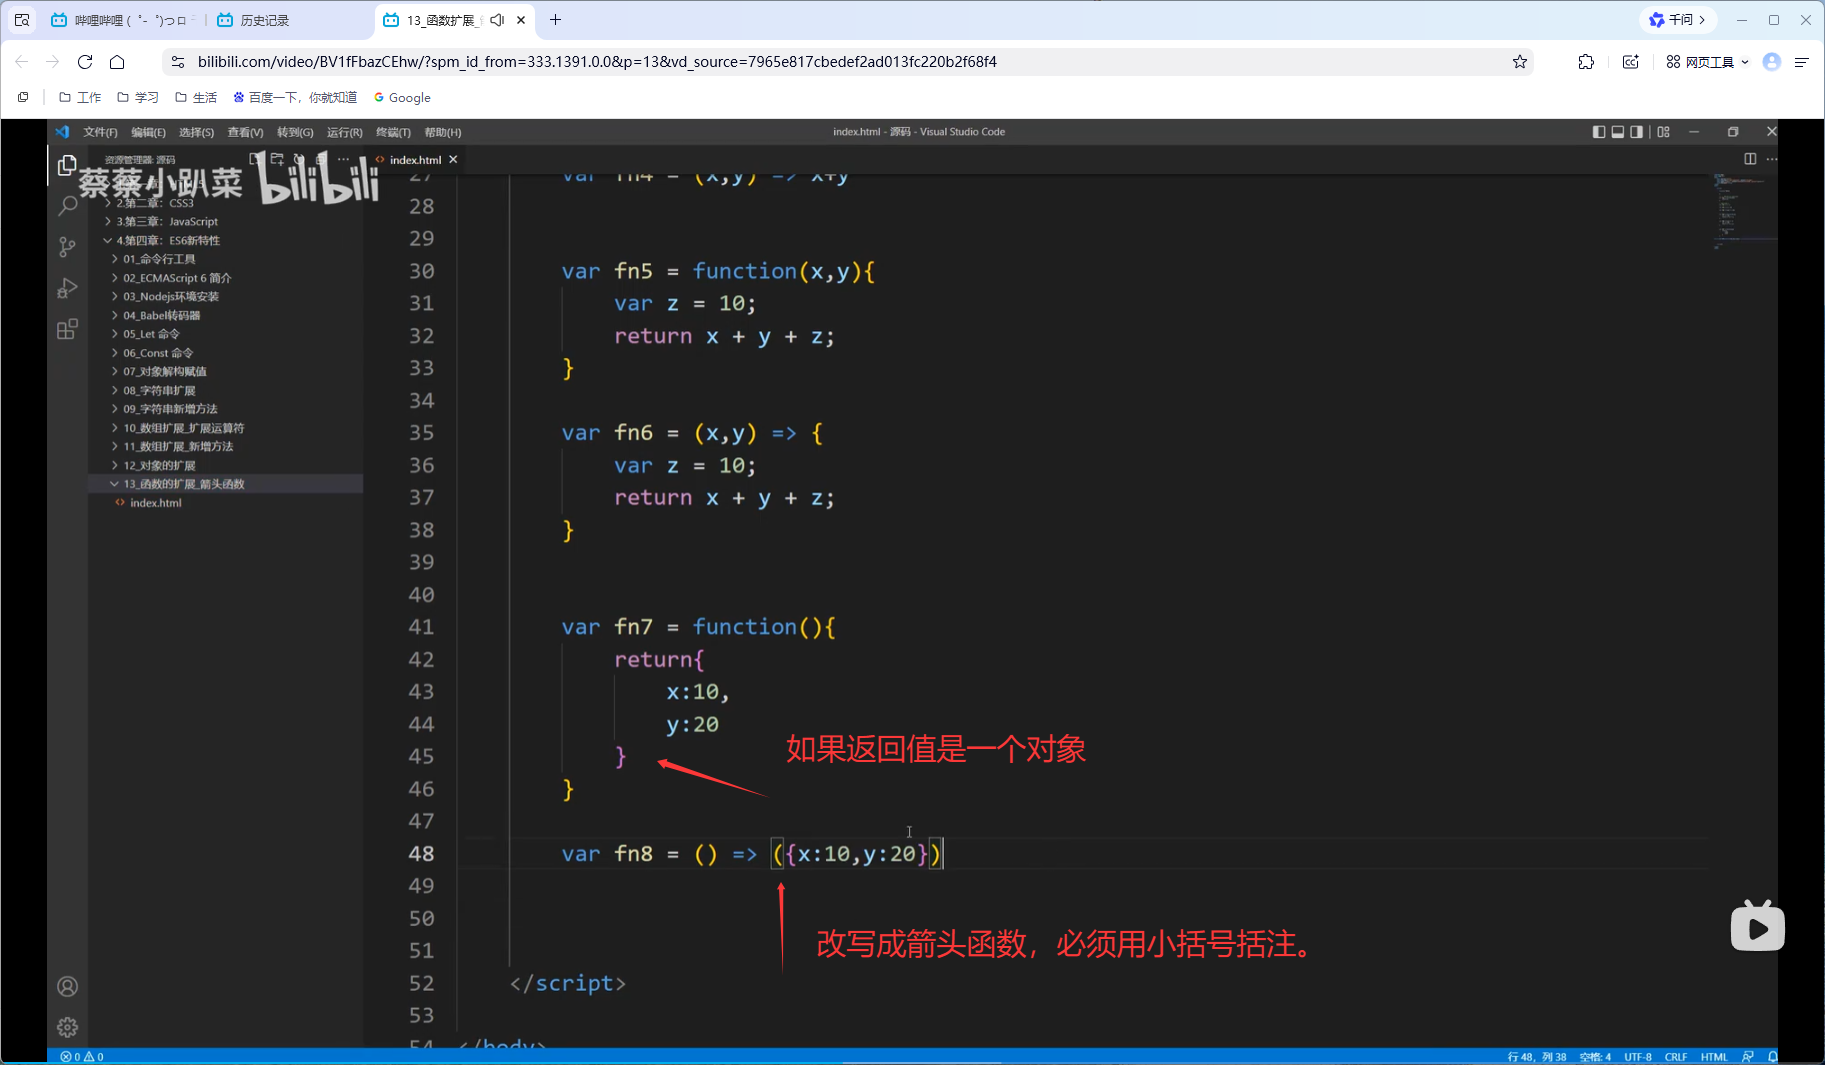Image resolution: width=1825 pixels, height=1065 pixels.
Task: Open index.html in the file tree
Action: 226,503
